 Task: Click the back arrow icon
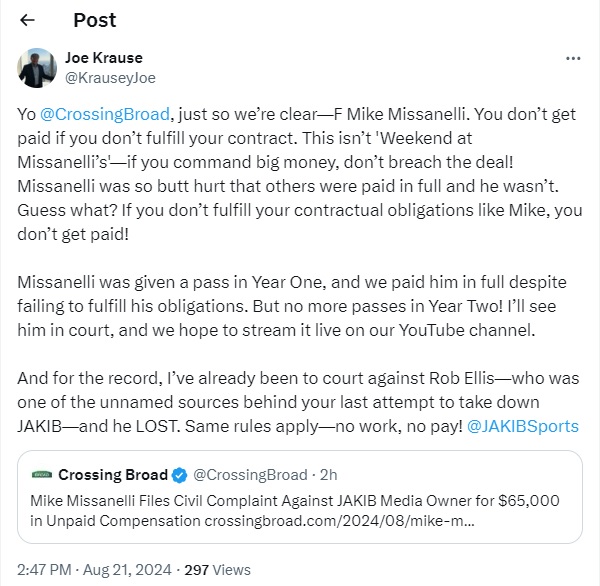(x=27, y=20)
